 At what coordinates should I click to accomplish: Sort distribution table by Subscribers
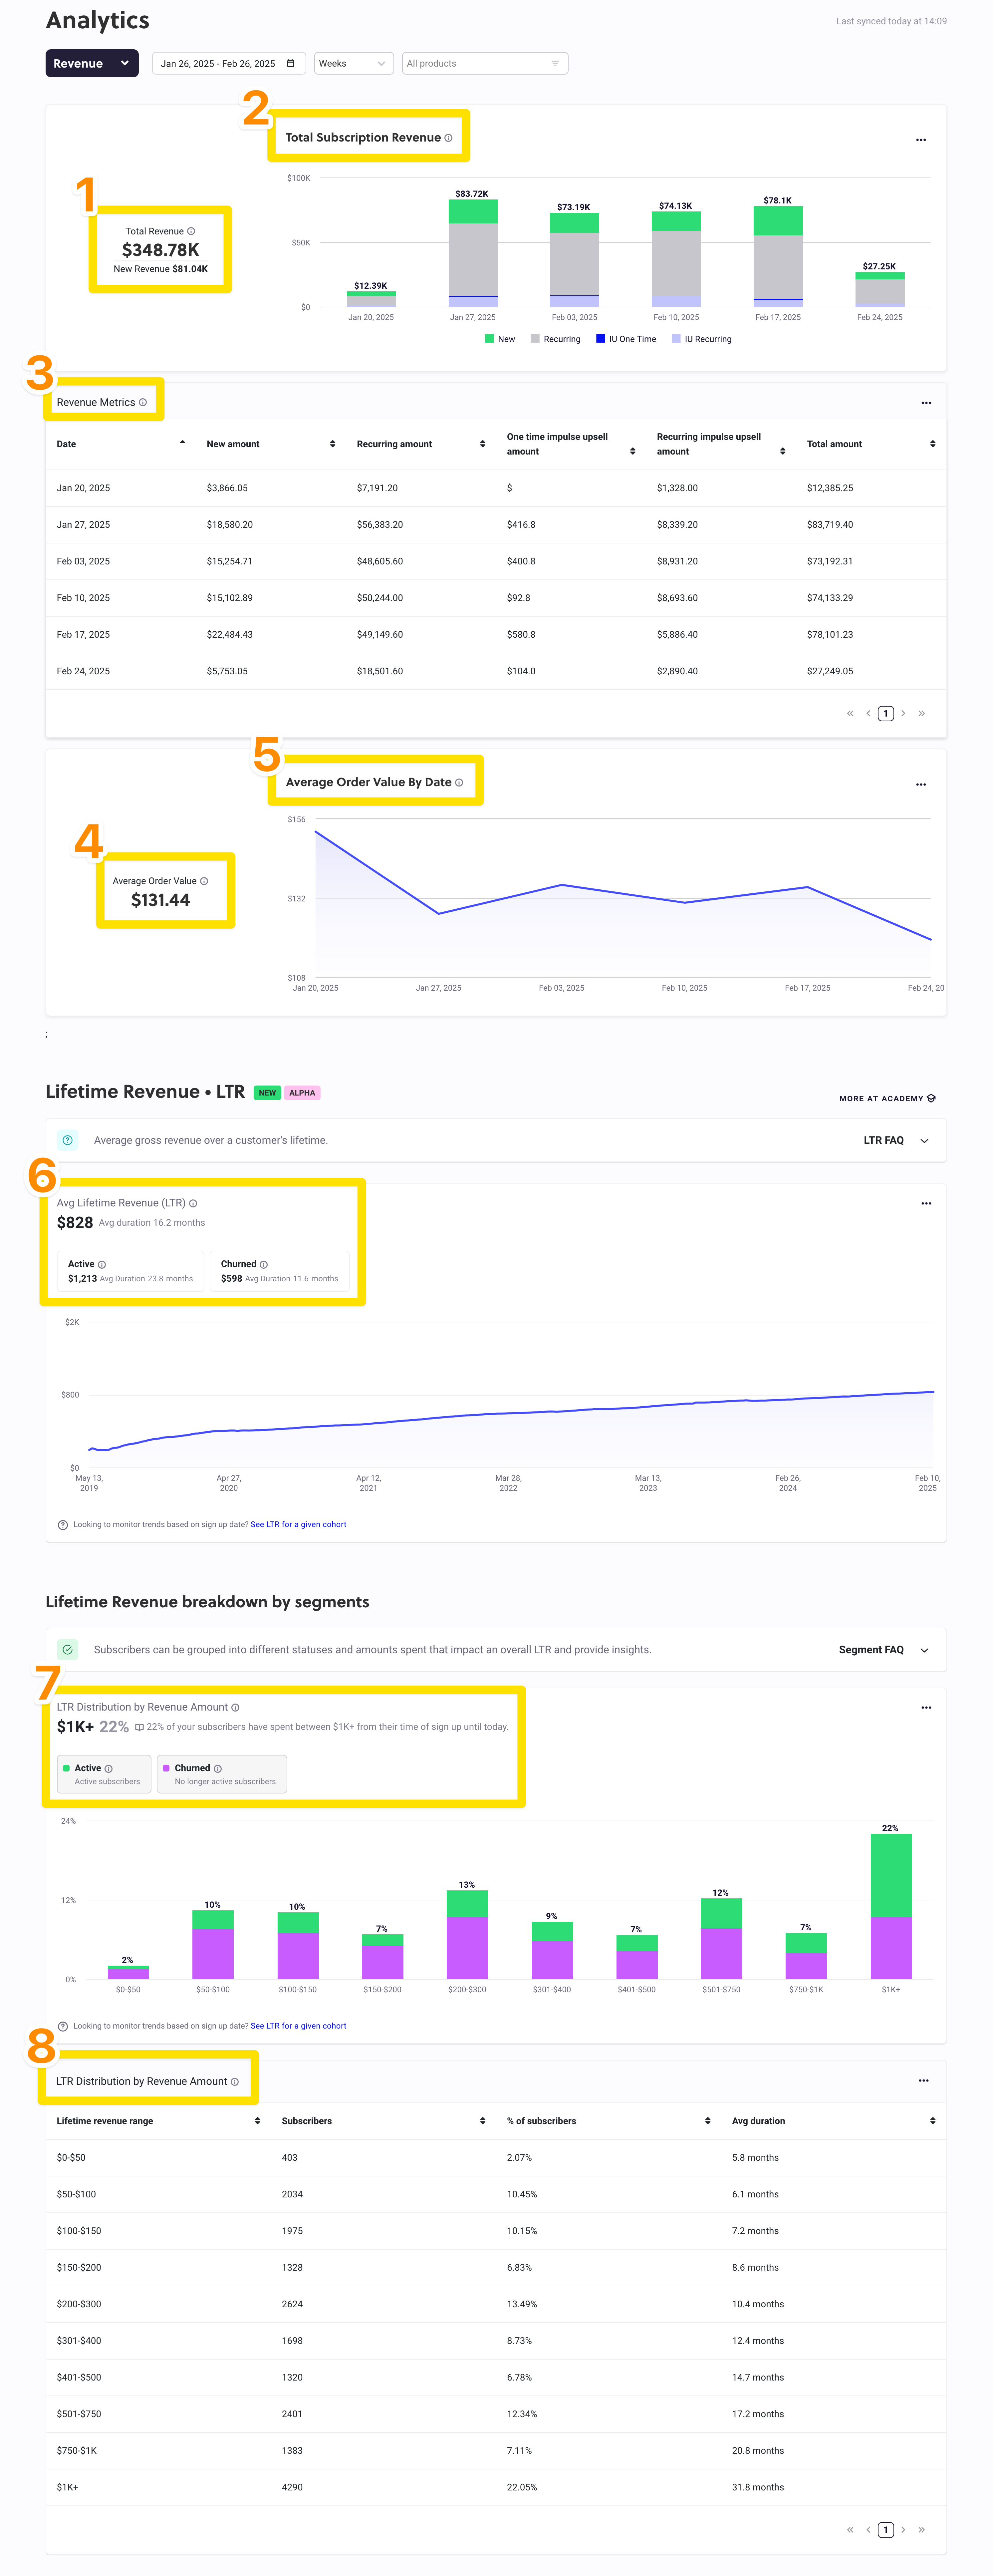(383, 2121)
